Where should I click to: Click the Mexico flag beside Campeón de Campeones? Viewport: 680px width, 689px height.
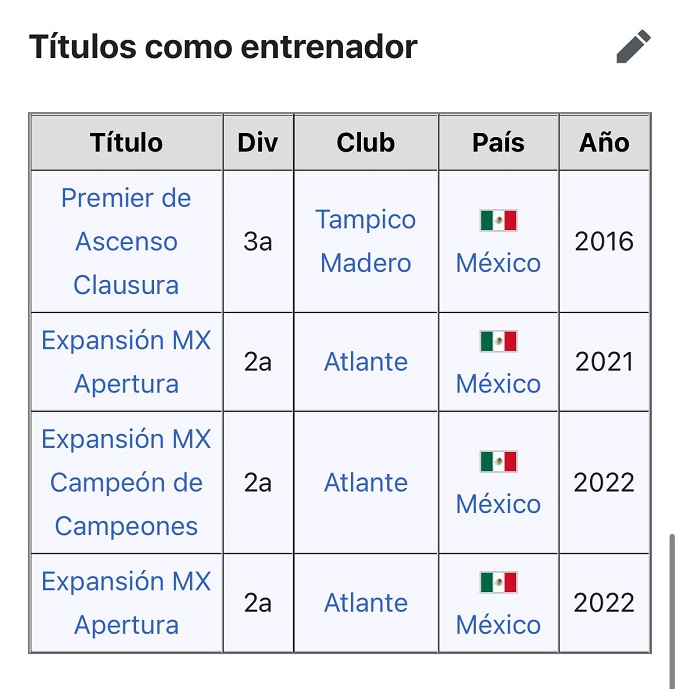(498, 461)
